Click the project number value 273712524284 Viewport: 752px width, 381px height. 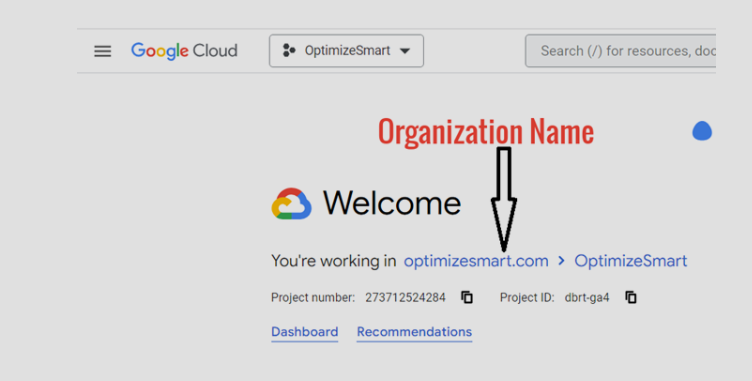405,298
